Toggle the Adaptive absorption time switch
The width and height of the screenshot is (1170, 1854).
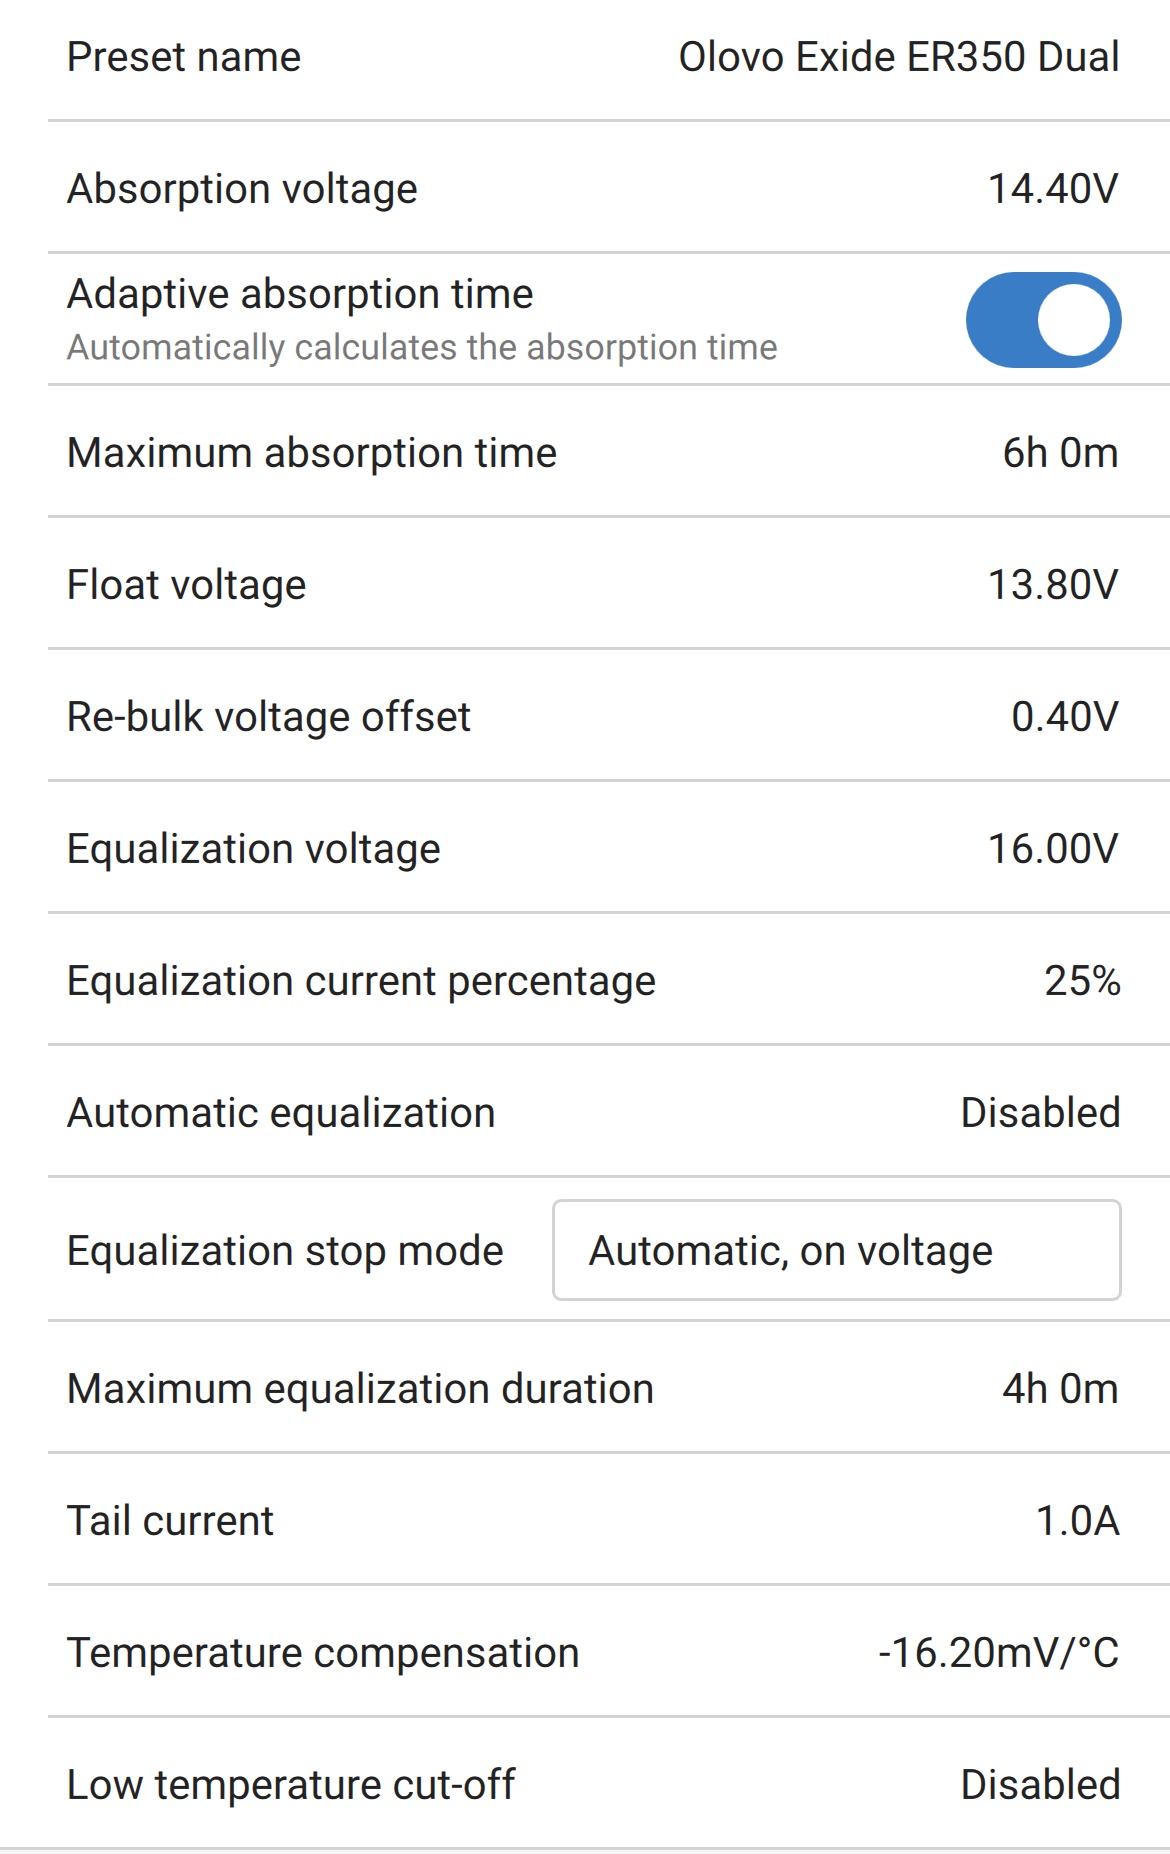pos(1043,320)
